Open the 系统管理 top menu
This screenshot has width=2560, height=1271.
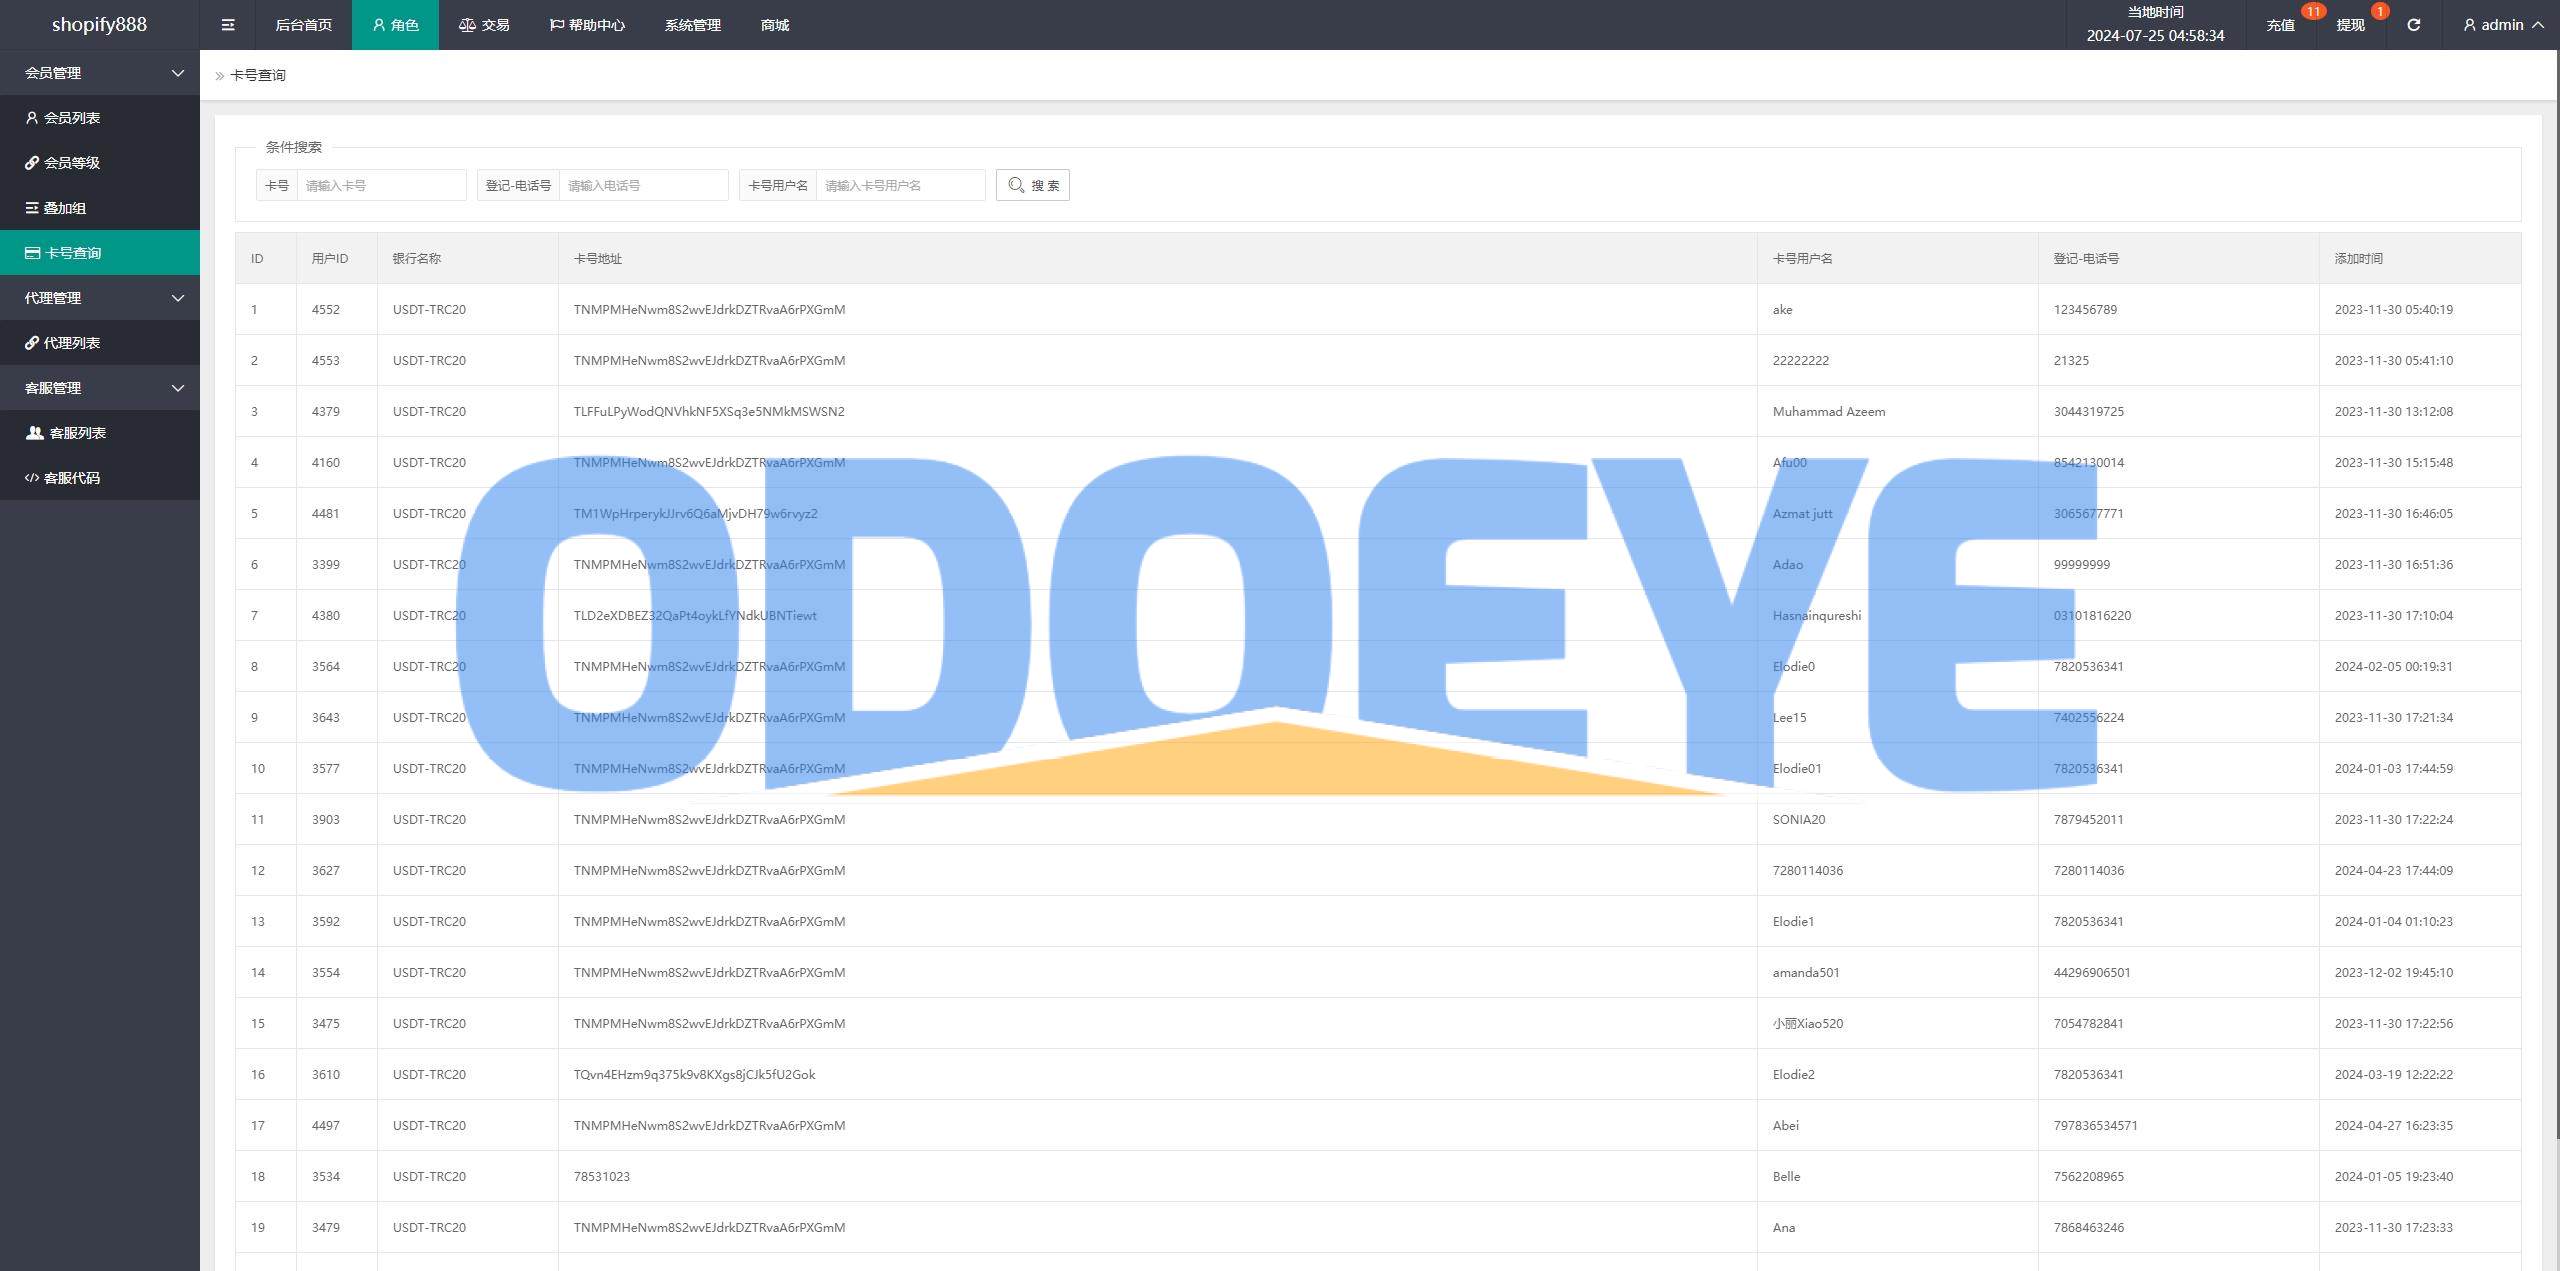(x=692, y=25)
